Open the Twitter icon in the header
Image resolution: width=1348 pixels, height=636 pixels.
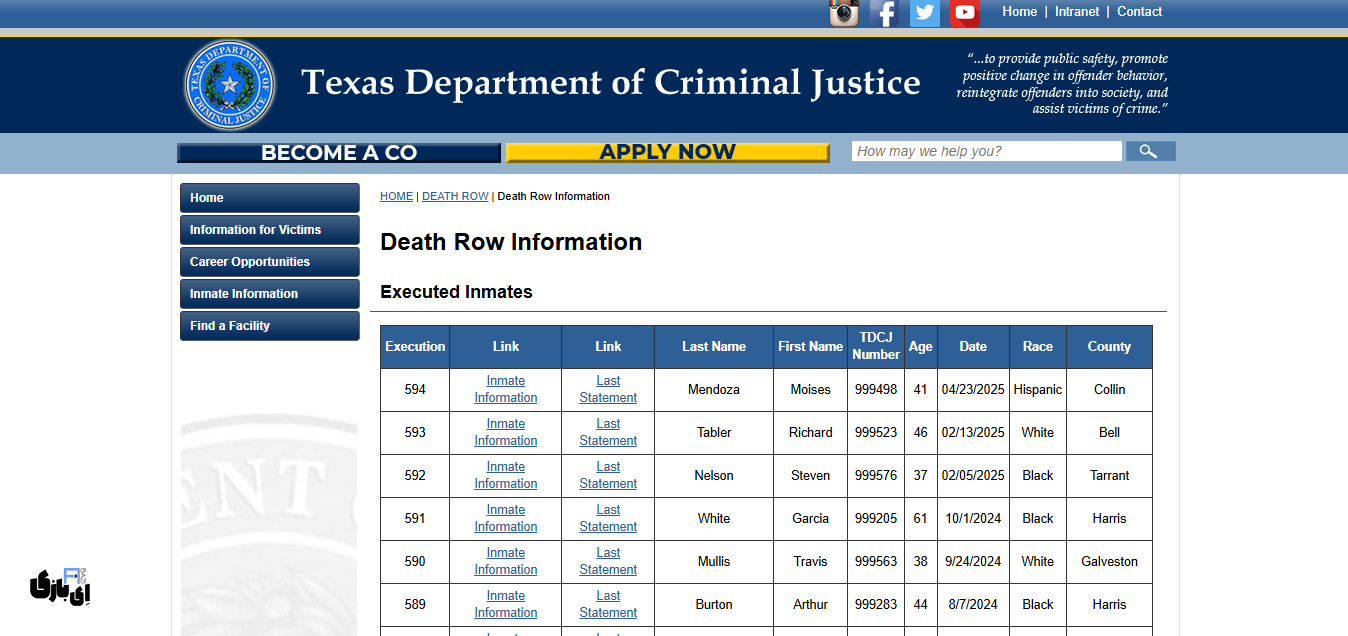(924, 13)
